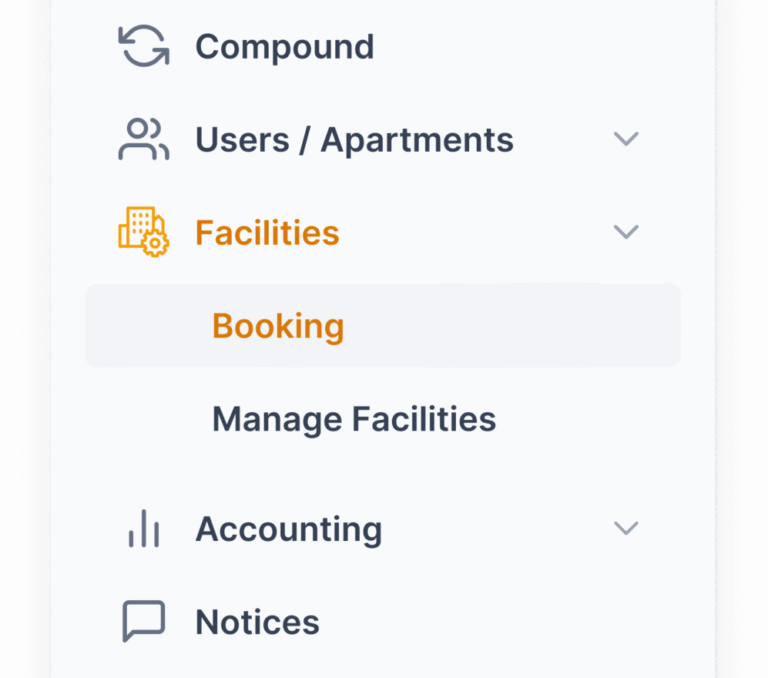
Task: Click blank space right of Notices label
Action: click(x=500, y=622)
